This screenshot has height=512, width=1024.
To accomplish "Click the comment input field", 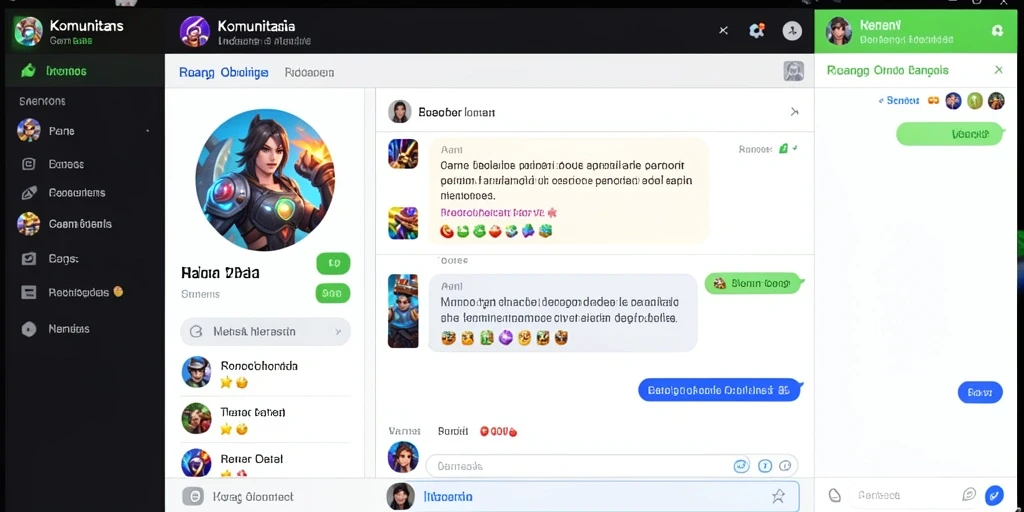I will coord(611,466).
